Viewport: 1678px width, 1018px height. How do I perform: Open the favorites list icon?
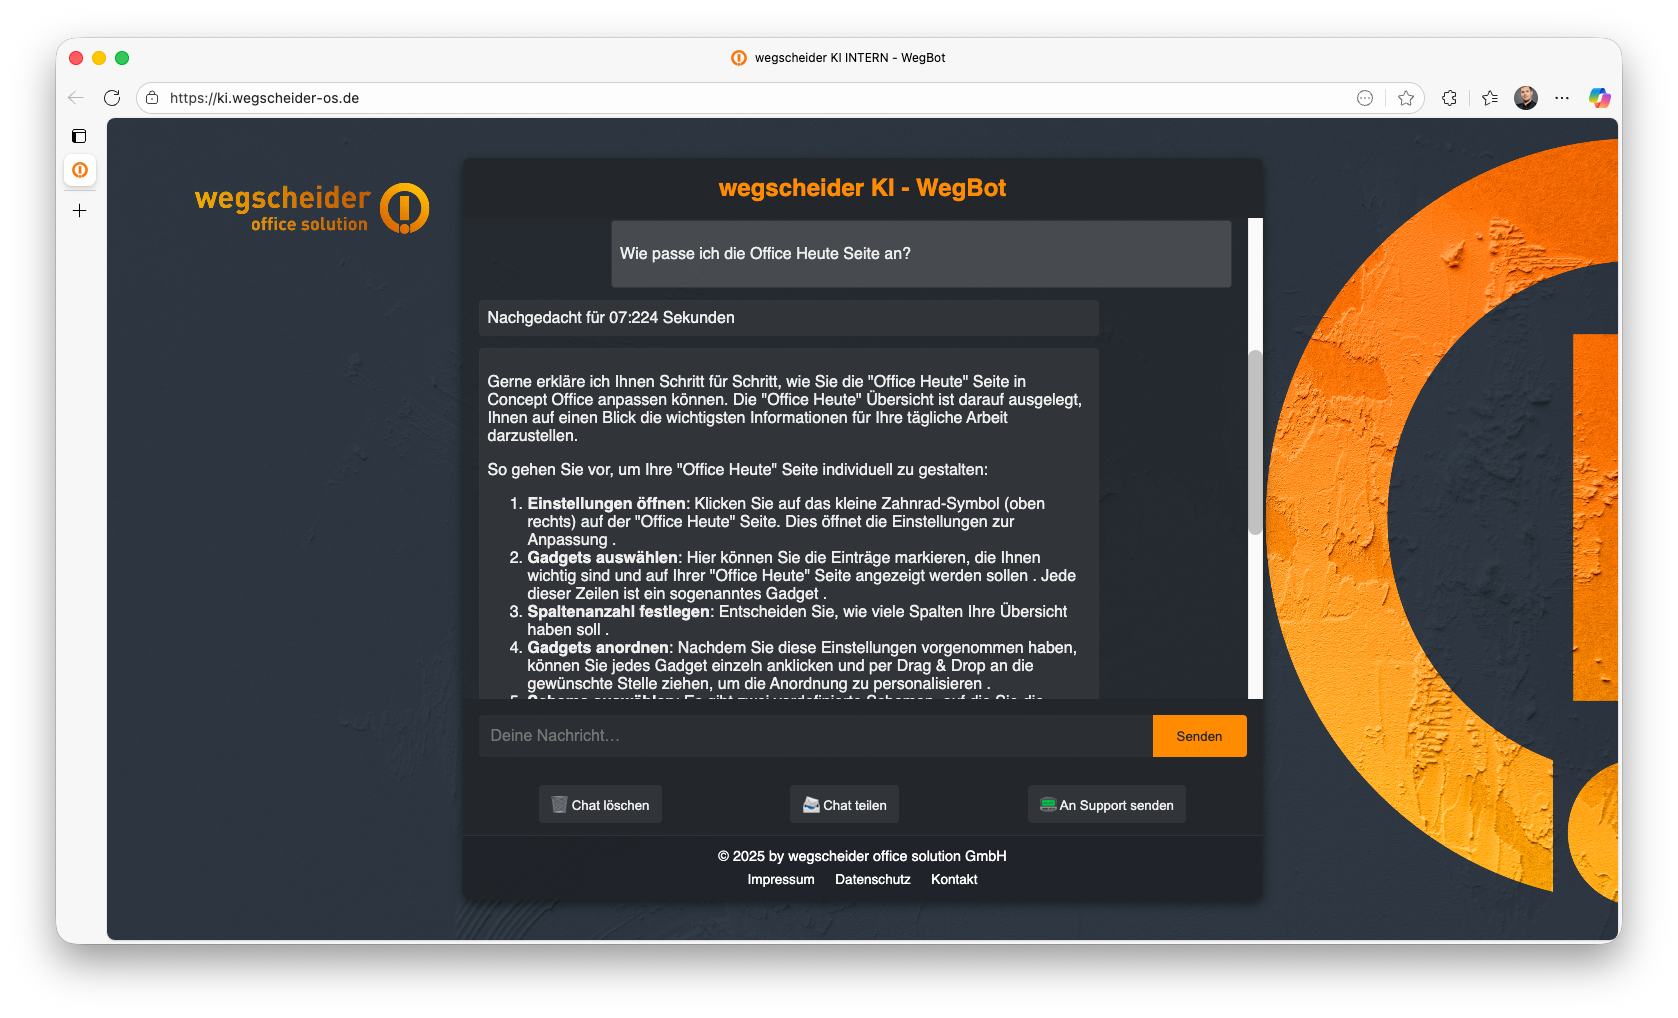point(1490,98)
